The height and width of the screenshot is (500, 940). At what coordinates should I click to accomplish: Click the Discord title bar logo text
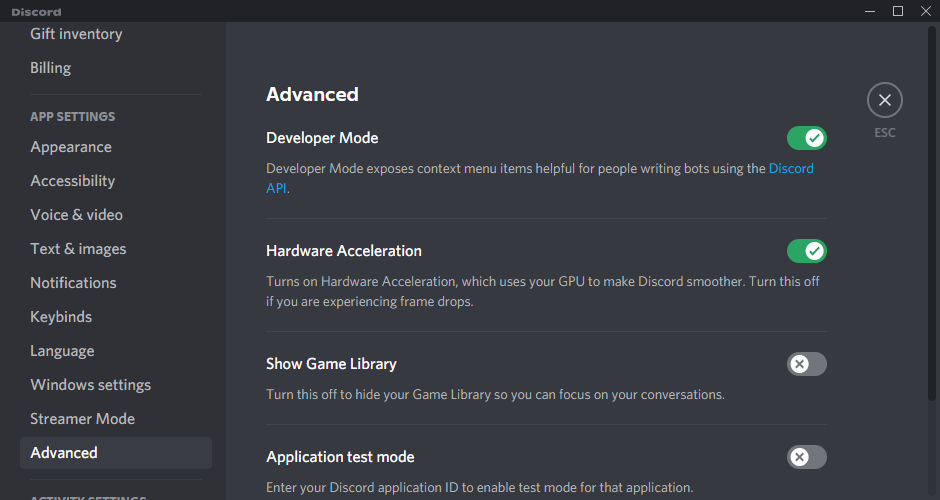click(36, 12)
